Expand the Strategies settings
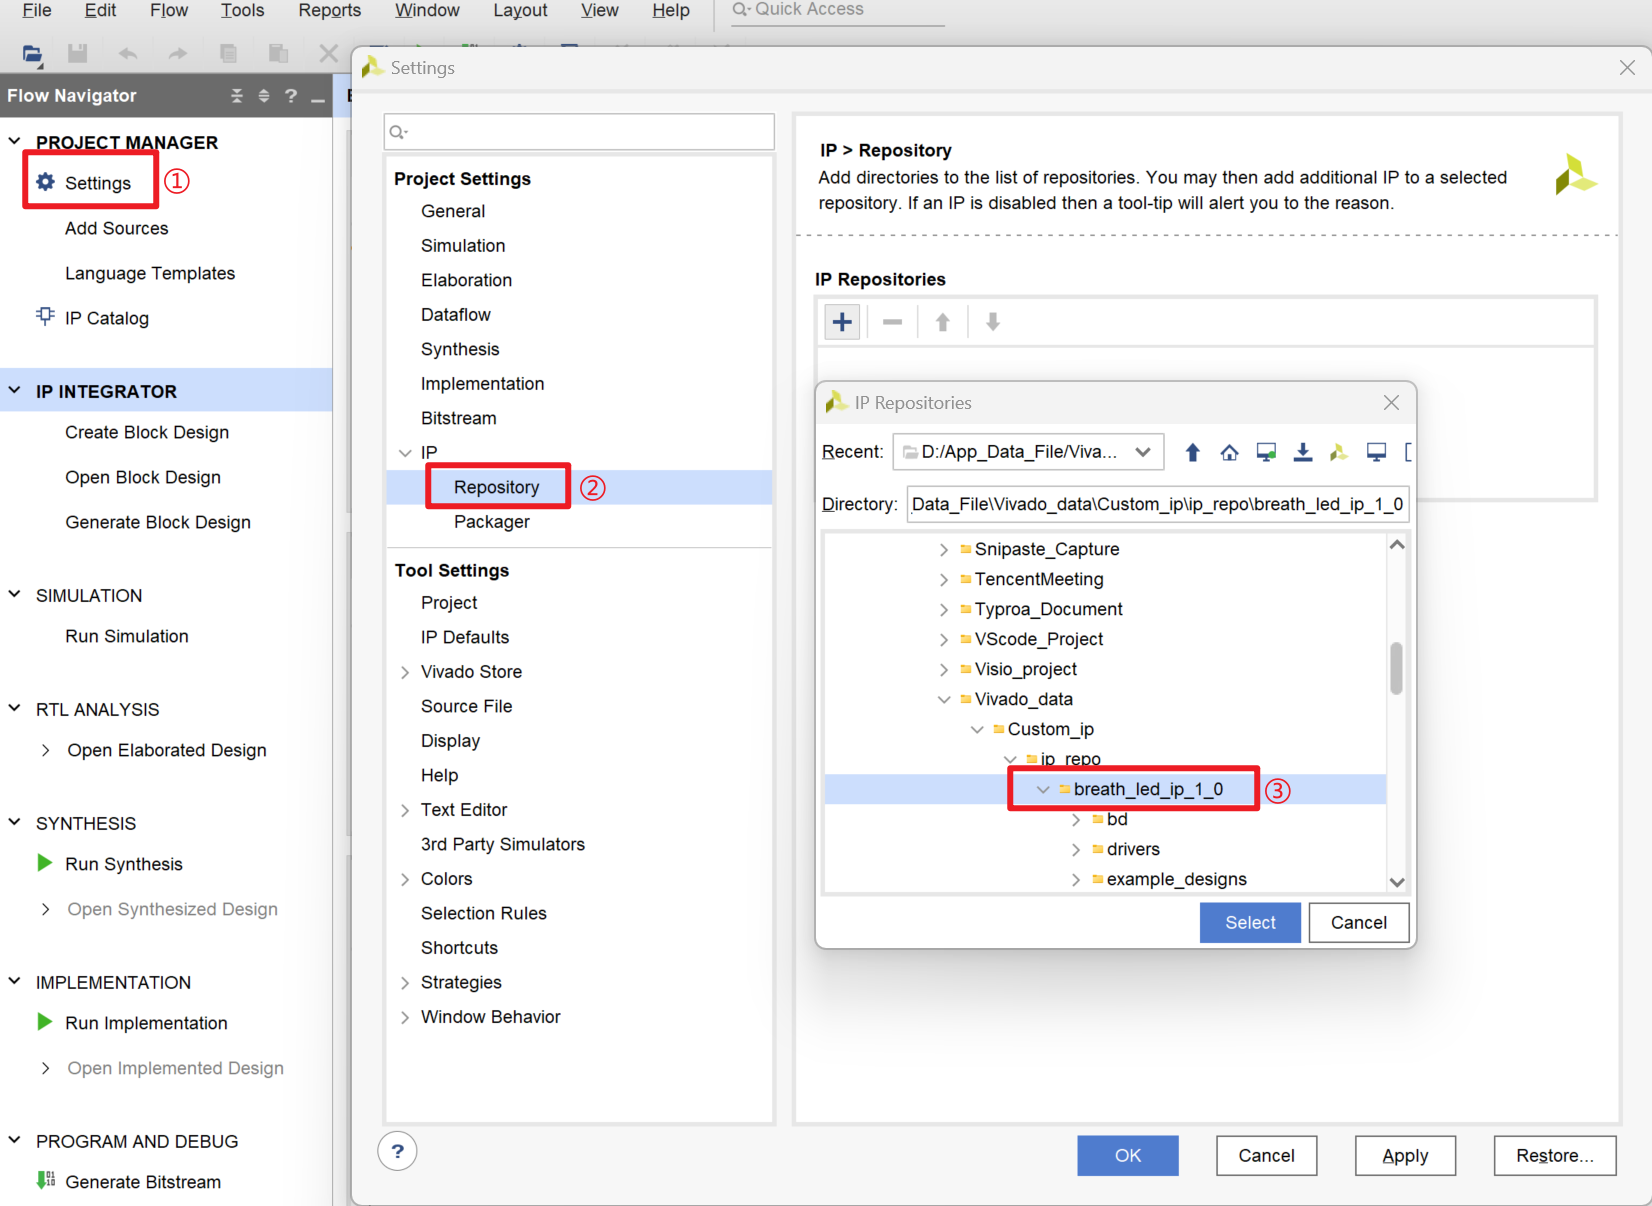 (405, 983)
